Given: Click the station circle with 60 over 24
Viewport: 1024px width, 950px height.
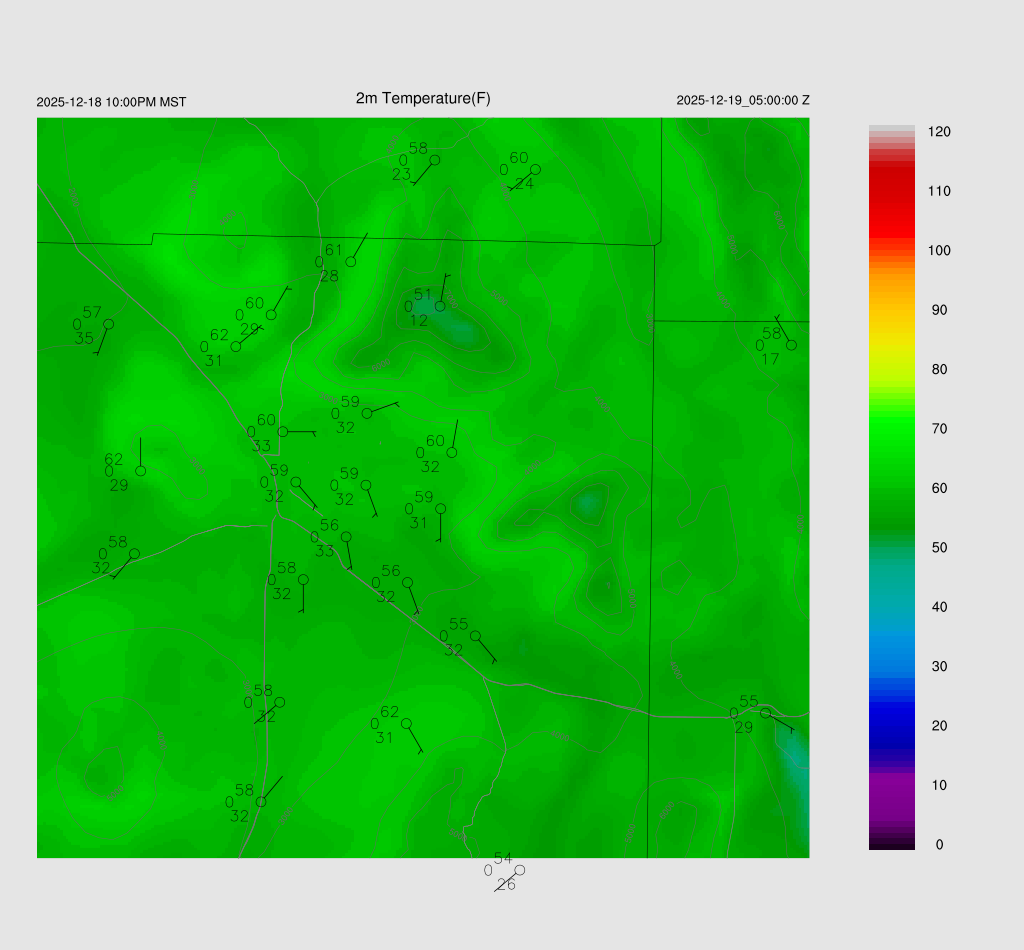Looking at the screenshot, I should coord(535,169).
